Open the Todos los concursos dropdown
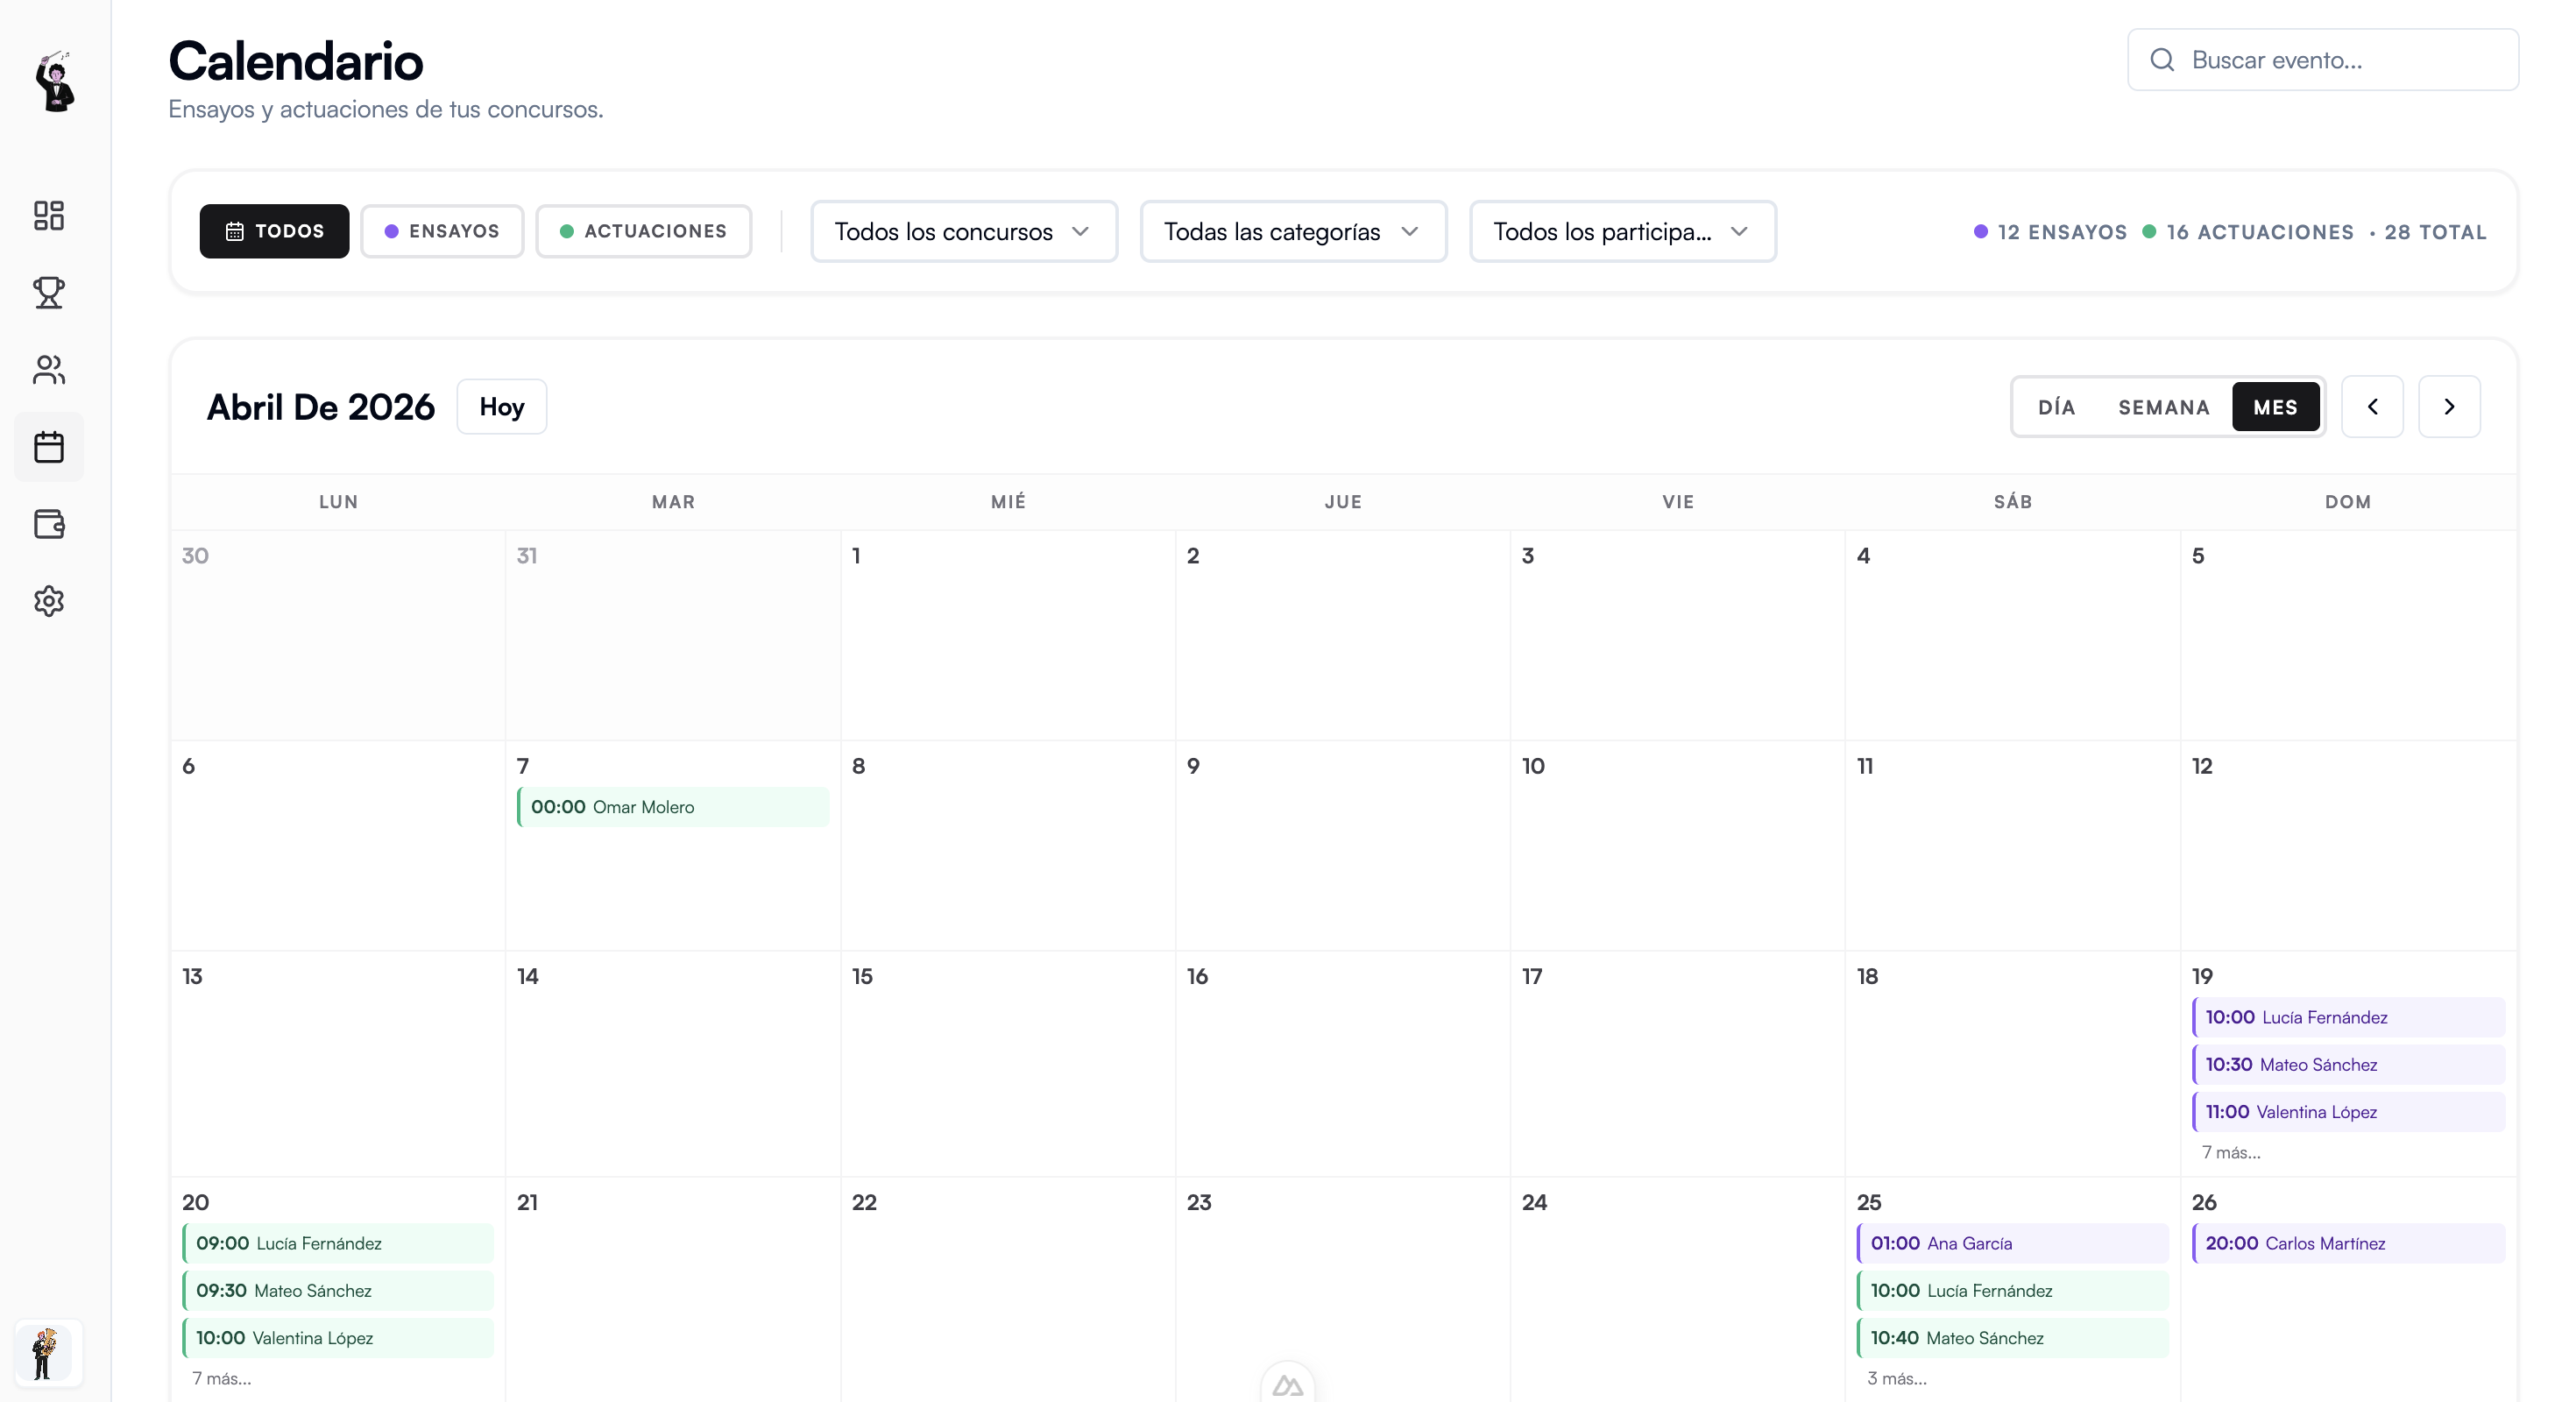This screenshot has width=2576, height=1402. (964, 231)
